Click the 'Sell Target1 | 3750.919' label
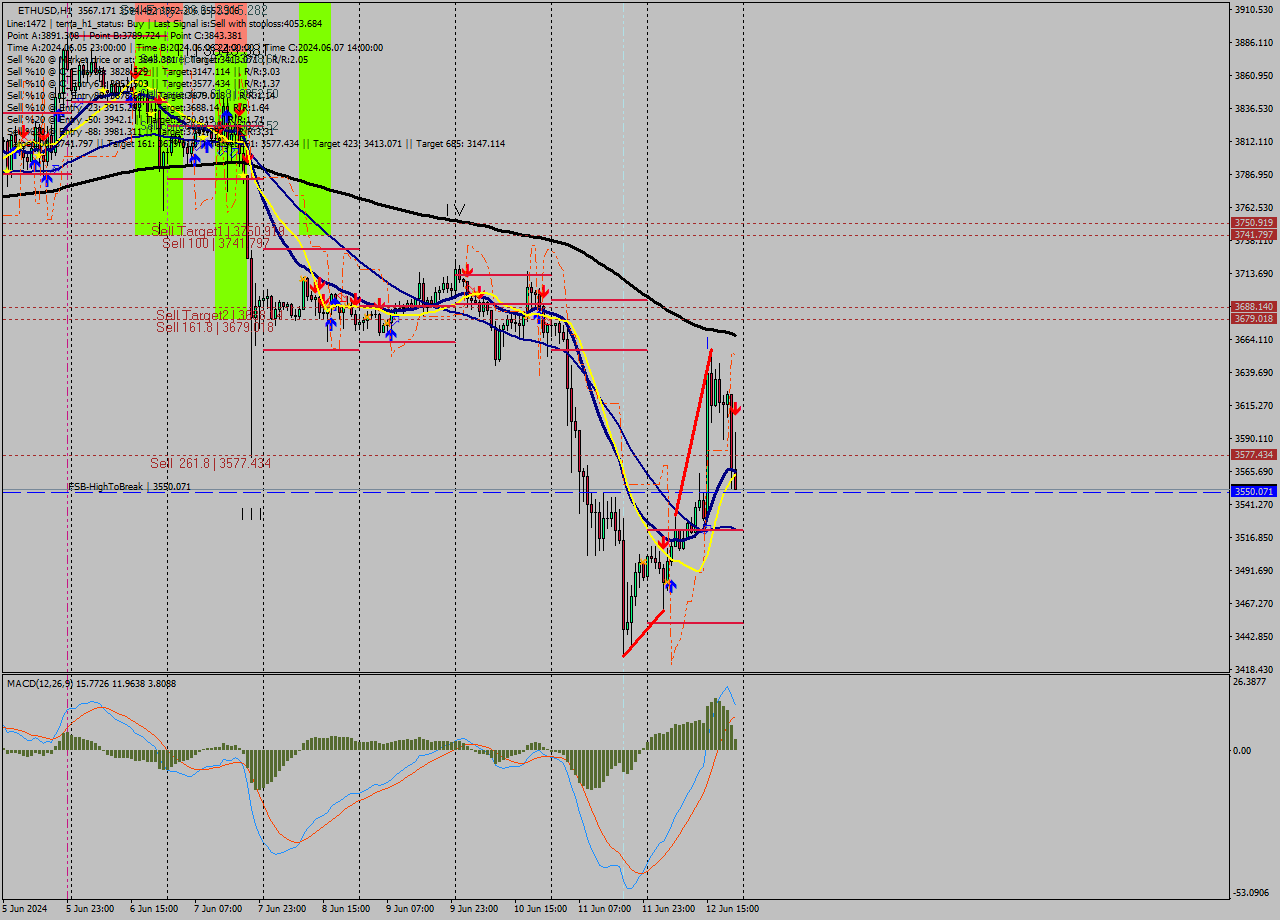The width and height of the screenshot is (1280, 920). pyautogui.click(x=218, y=231)
